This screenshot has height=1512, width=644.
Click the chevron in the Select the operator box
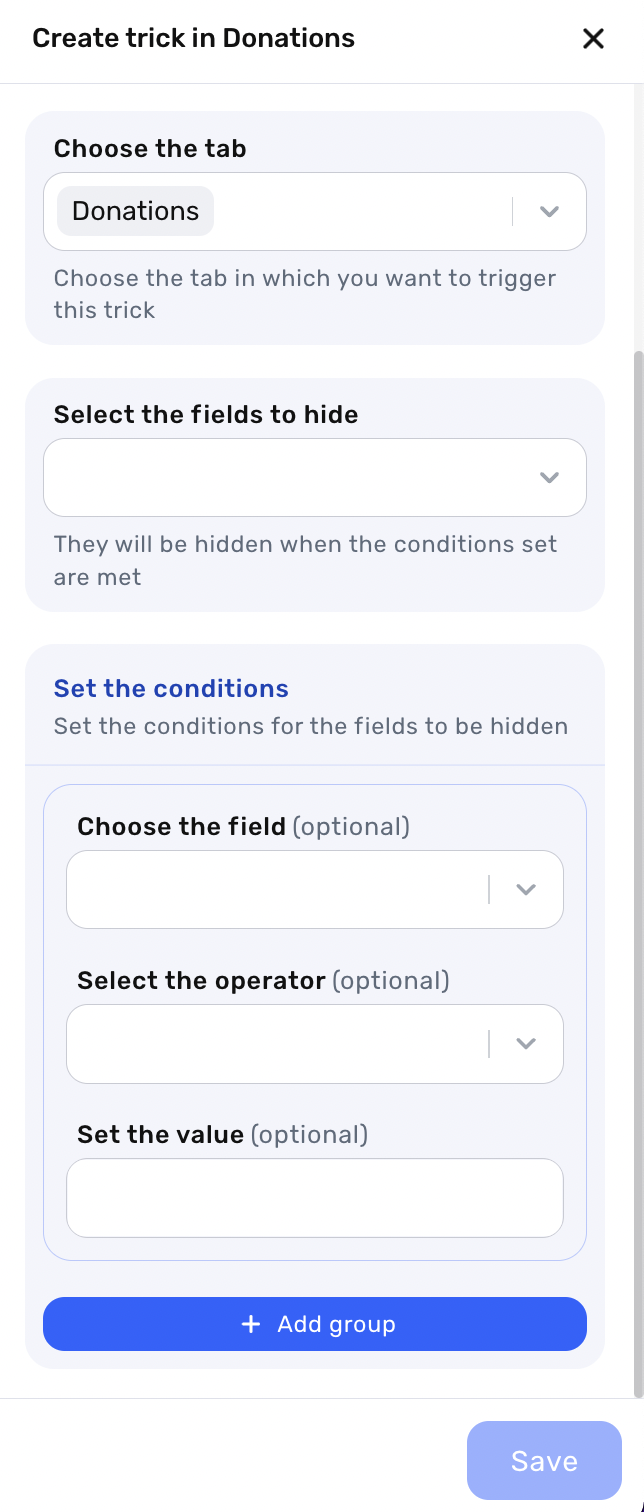click(526, 1044)
